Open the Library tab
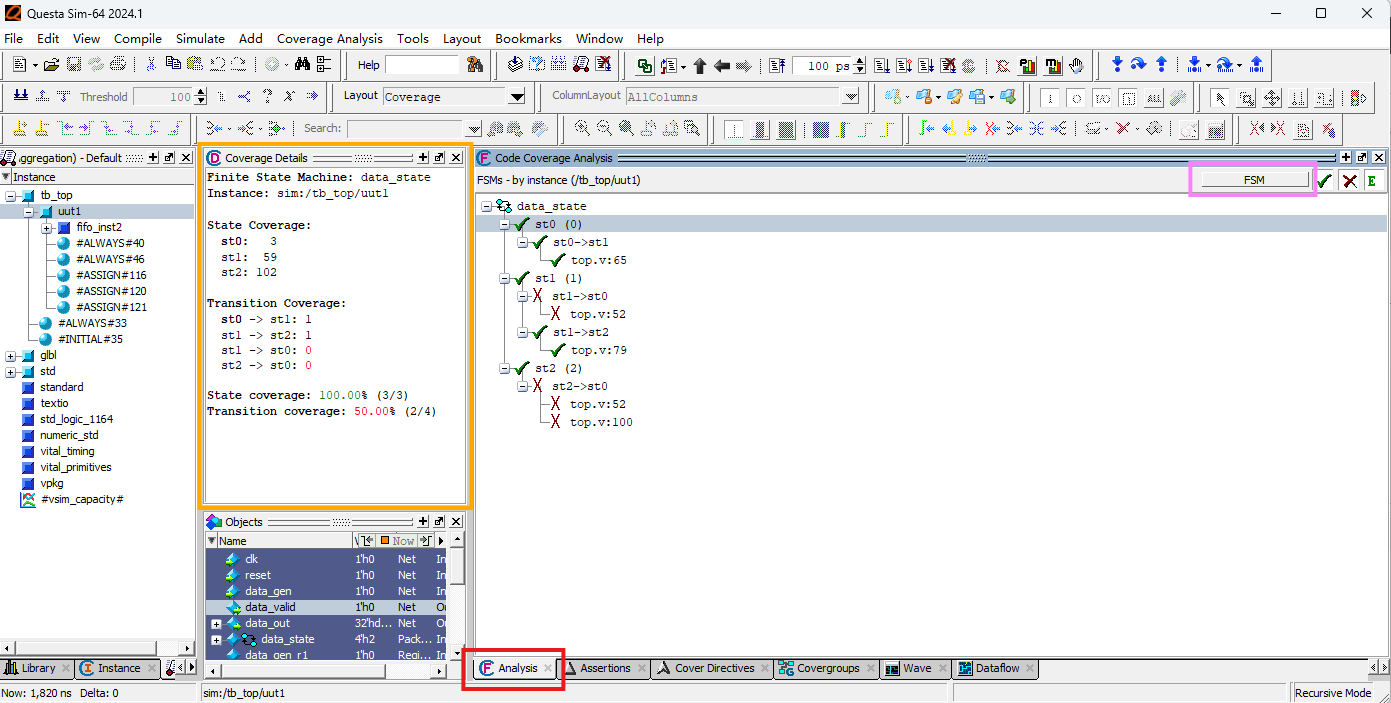1391x703 pixels. [38, 668]
